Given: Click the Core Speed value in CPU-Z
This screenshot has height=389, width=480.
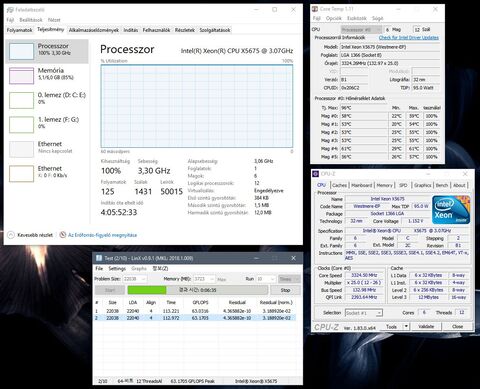Looking at the screenshot, I should 364,275.
